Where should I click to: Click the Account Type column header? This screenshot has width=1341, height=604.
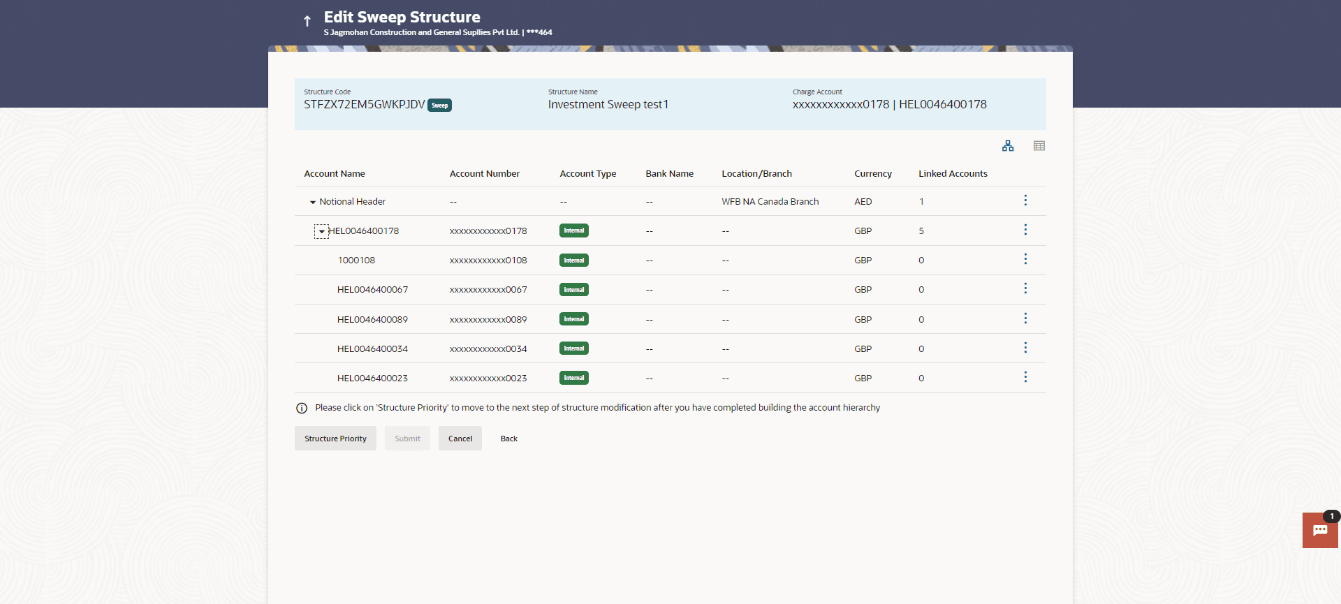[588, 173]
